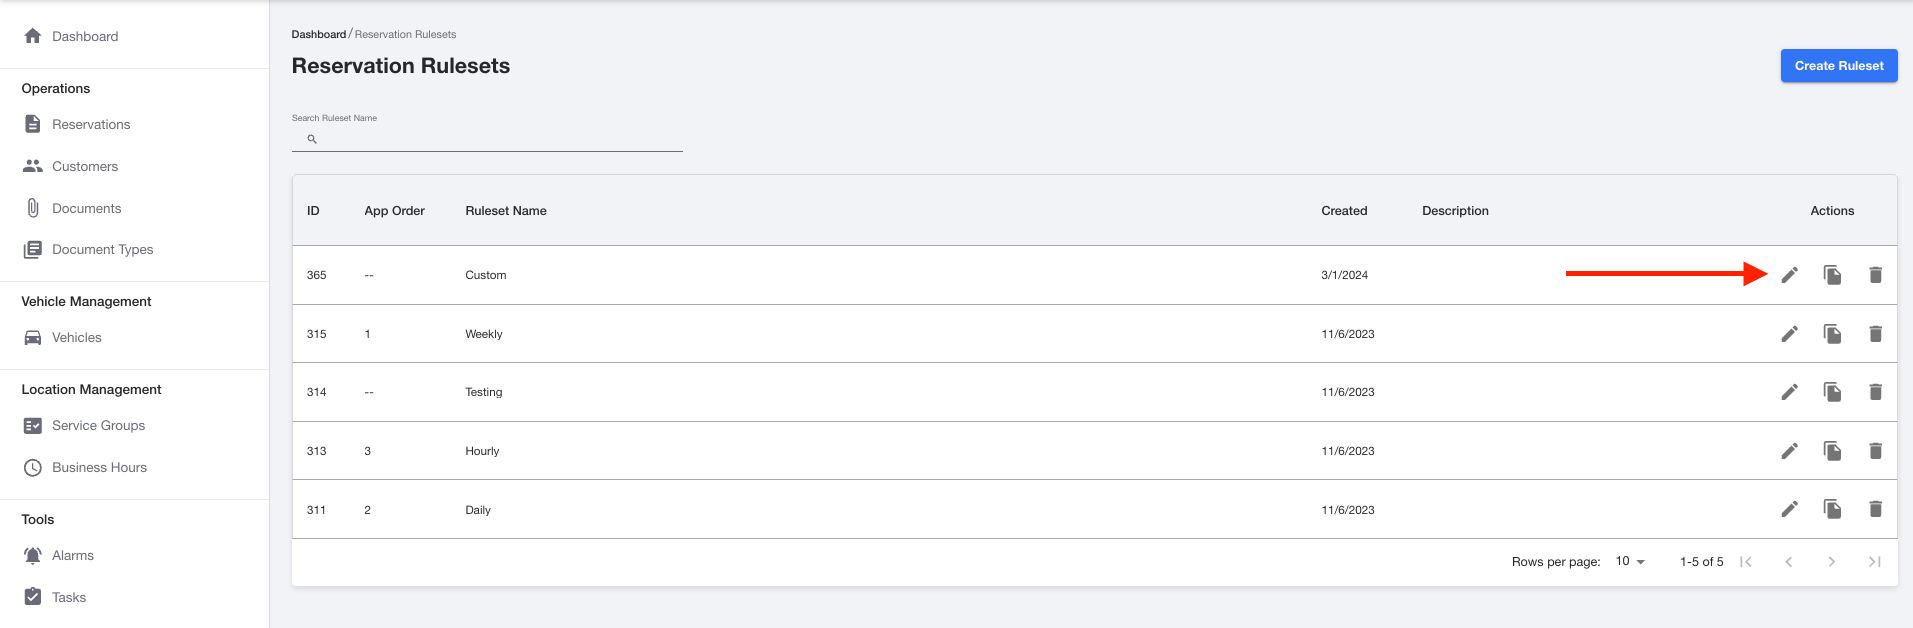
Task: Open the Rows per page dropdown
Action: (x=1630, y=561)
